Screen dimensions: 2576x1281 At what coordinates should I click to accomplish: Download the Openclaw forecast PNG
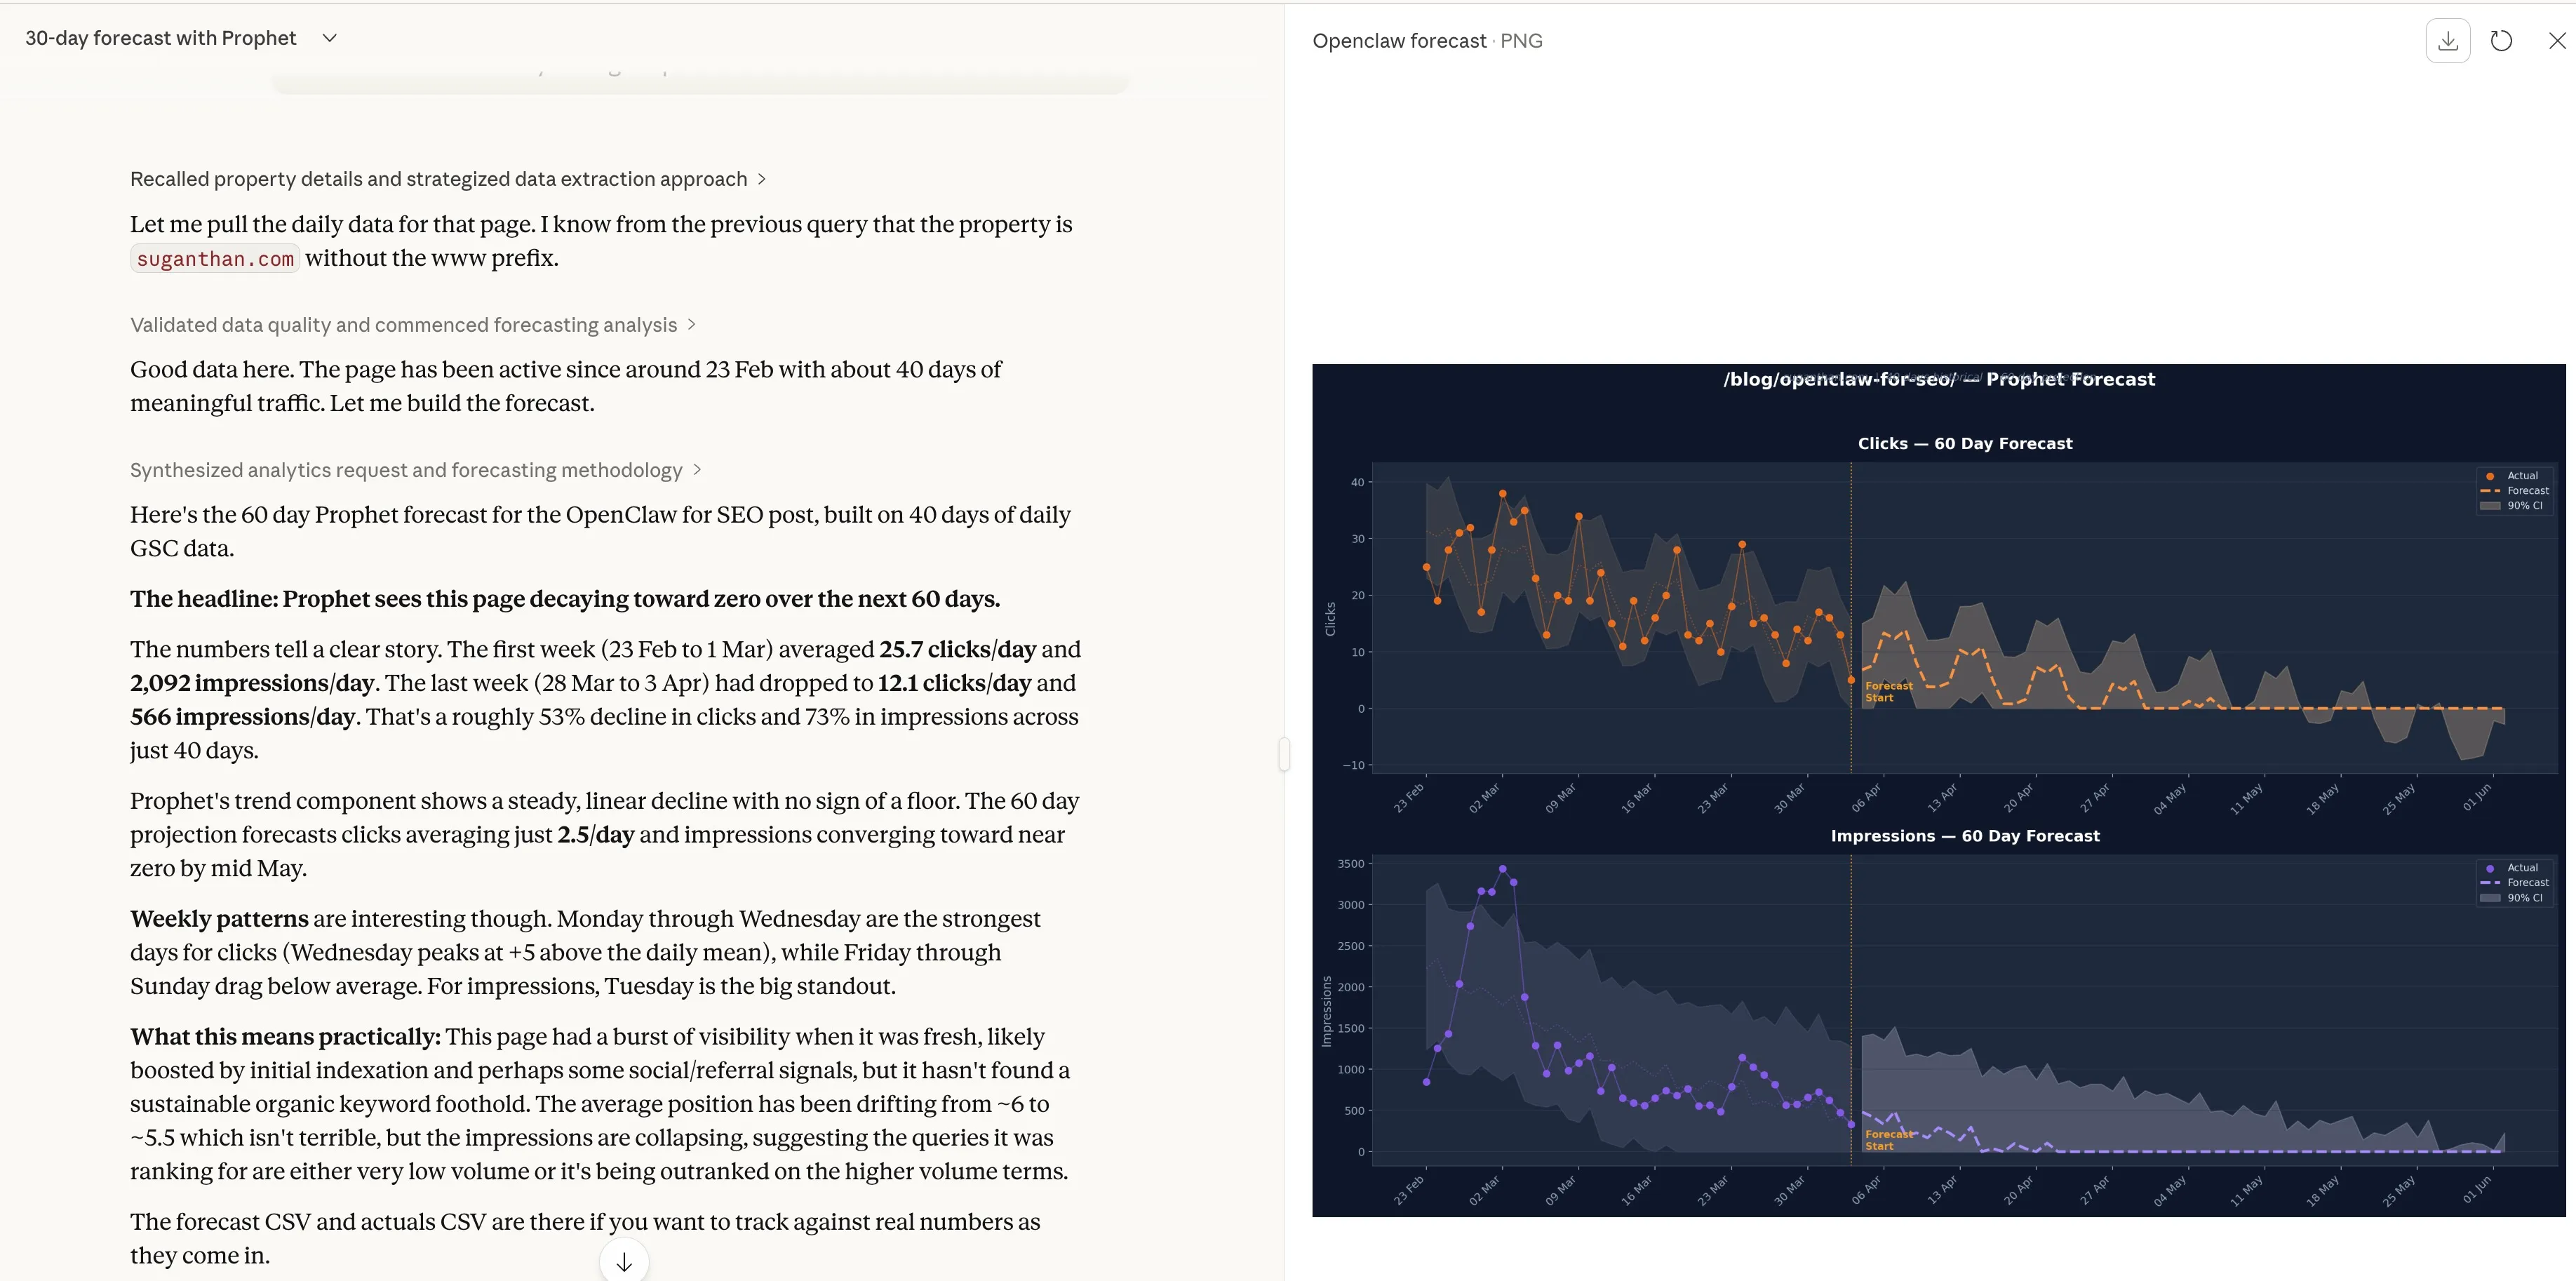pyautogui.click(x=2447, y=41)
